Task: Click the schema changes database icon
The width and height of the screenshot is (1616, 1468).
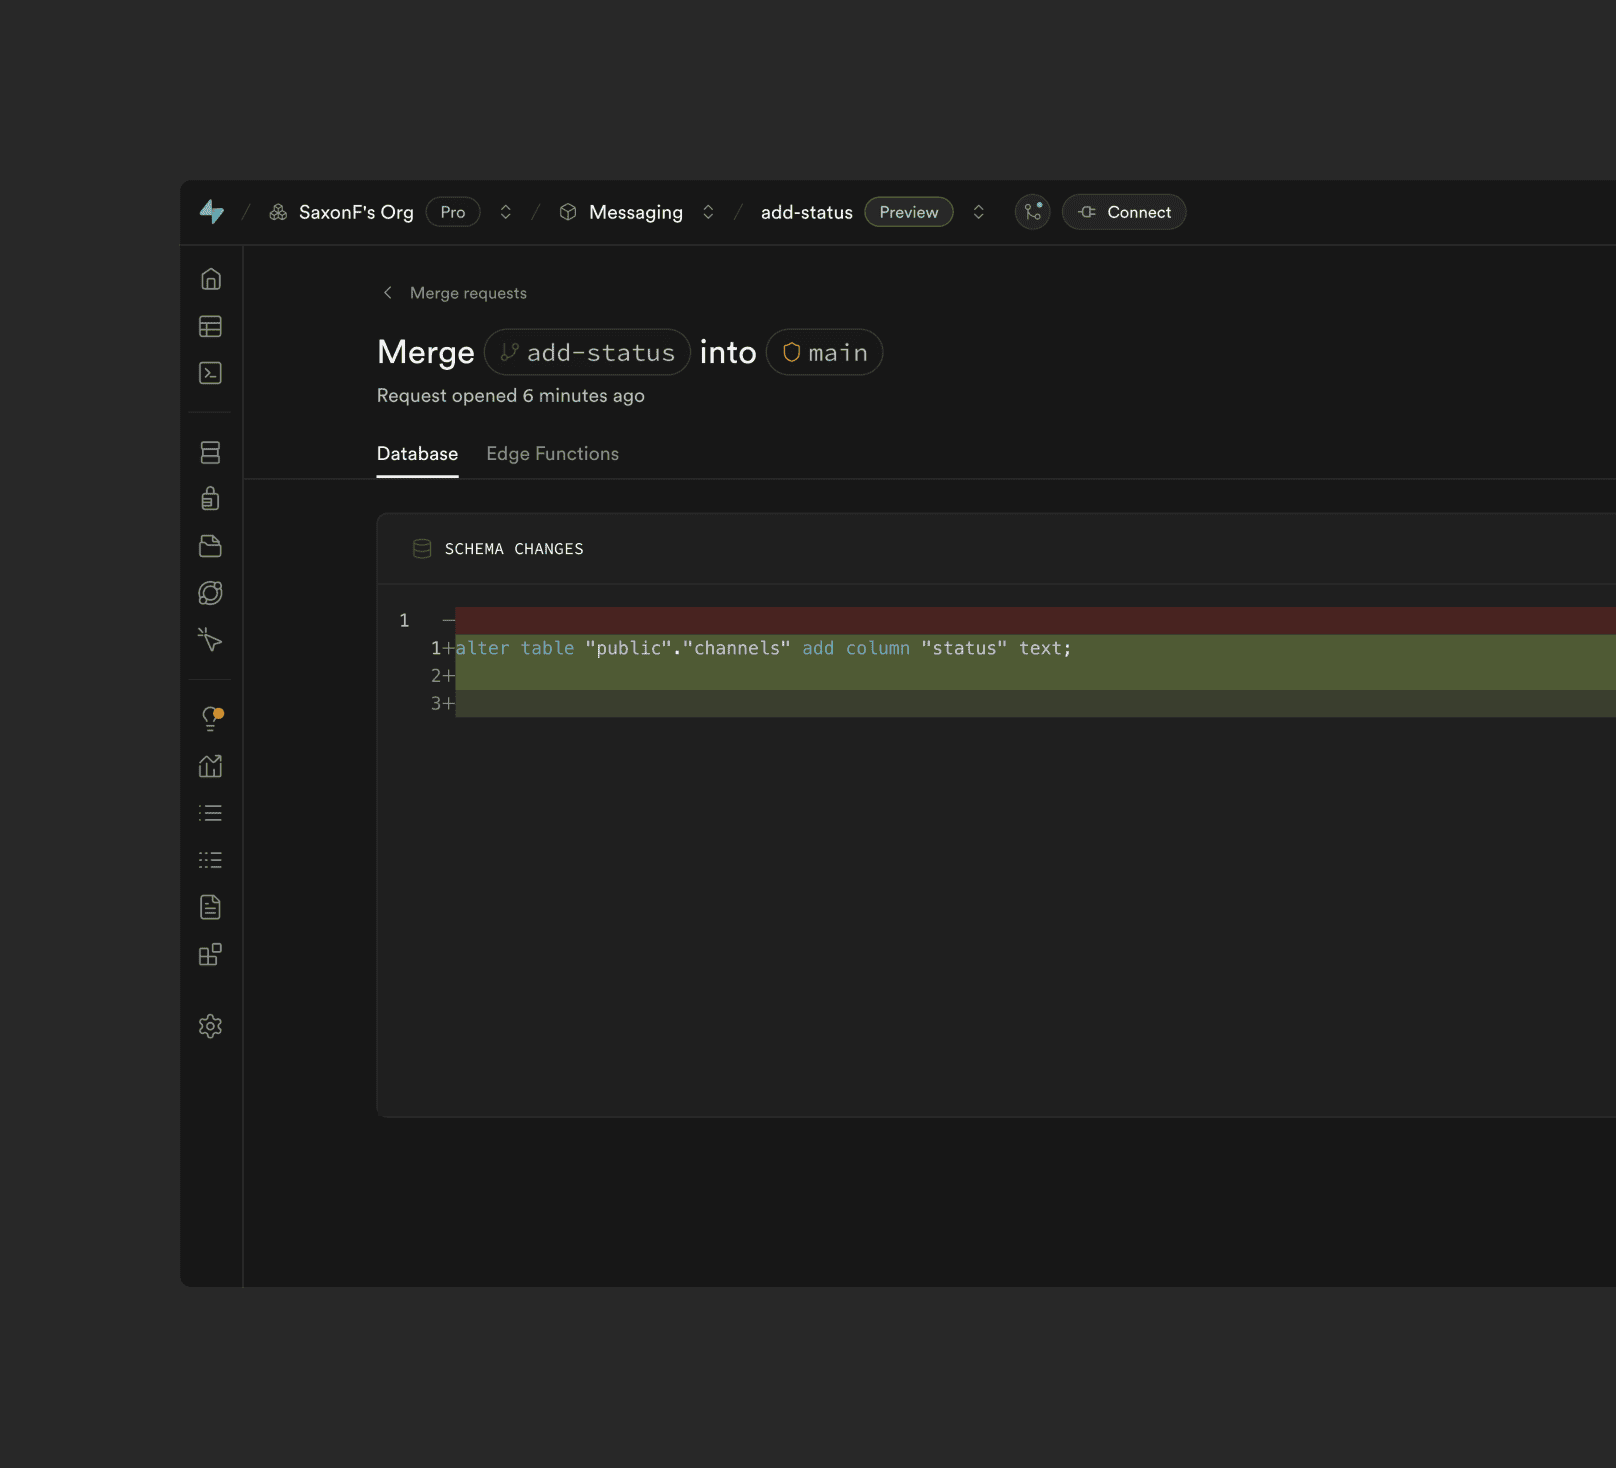Action: coord(422,549)
